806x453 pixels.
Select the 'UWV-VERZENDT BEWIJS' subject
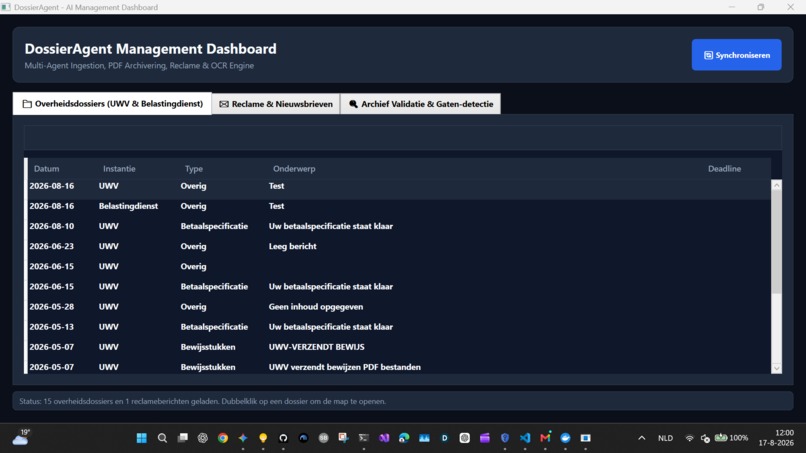(317, 347)
